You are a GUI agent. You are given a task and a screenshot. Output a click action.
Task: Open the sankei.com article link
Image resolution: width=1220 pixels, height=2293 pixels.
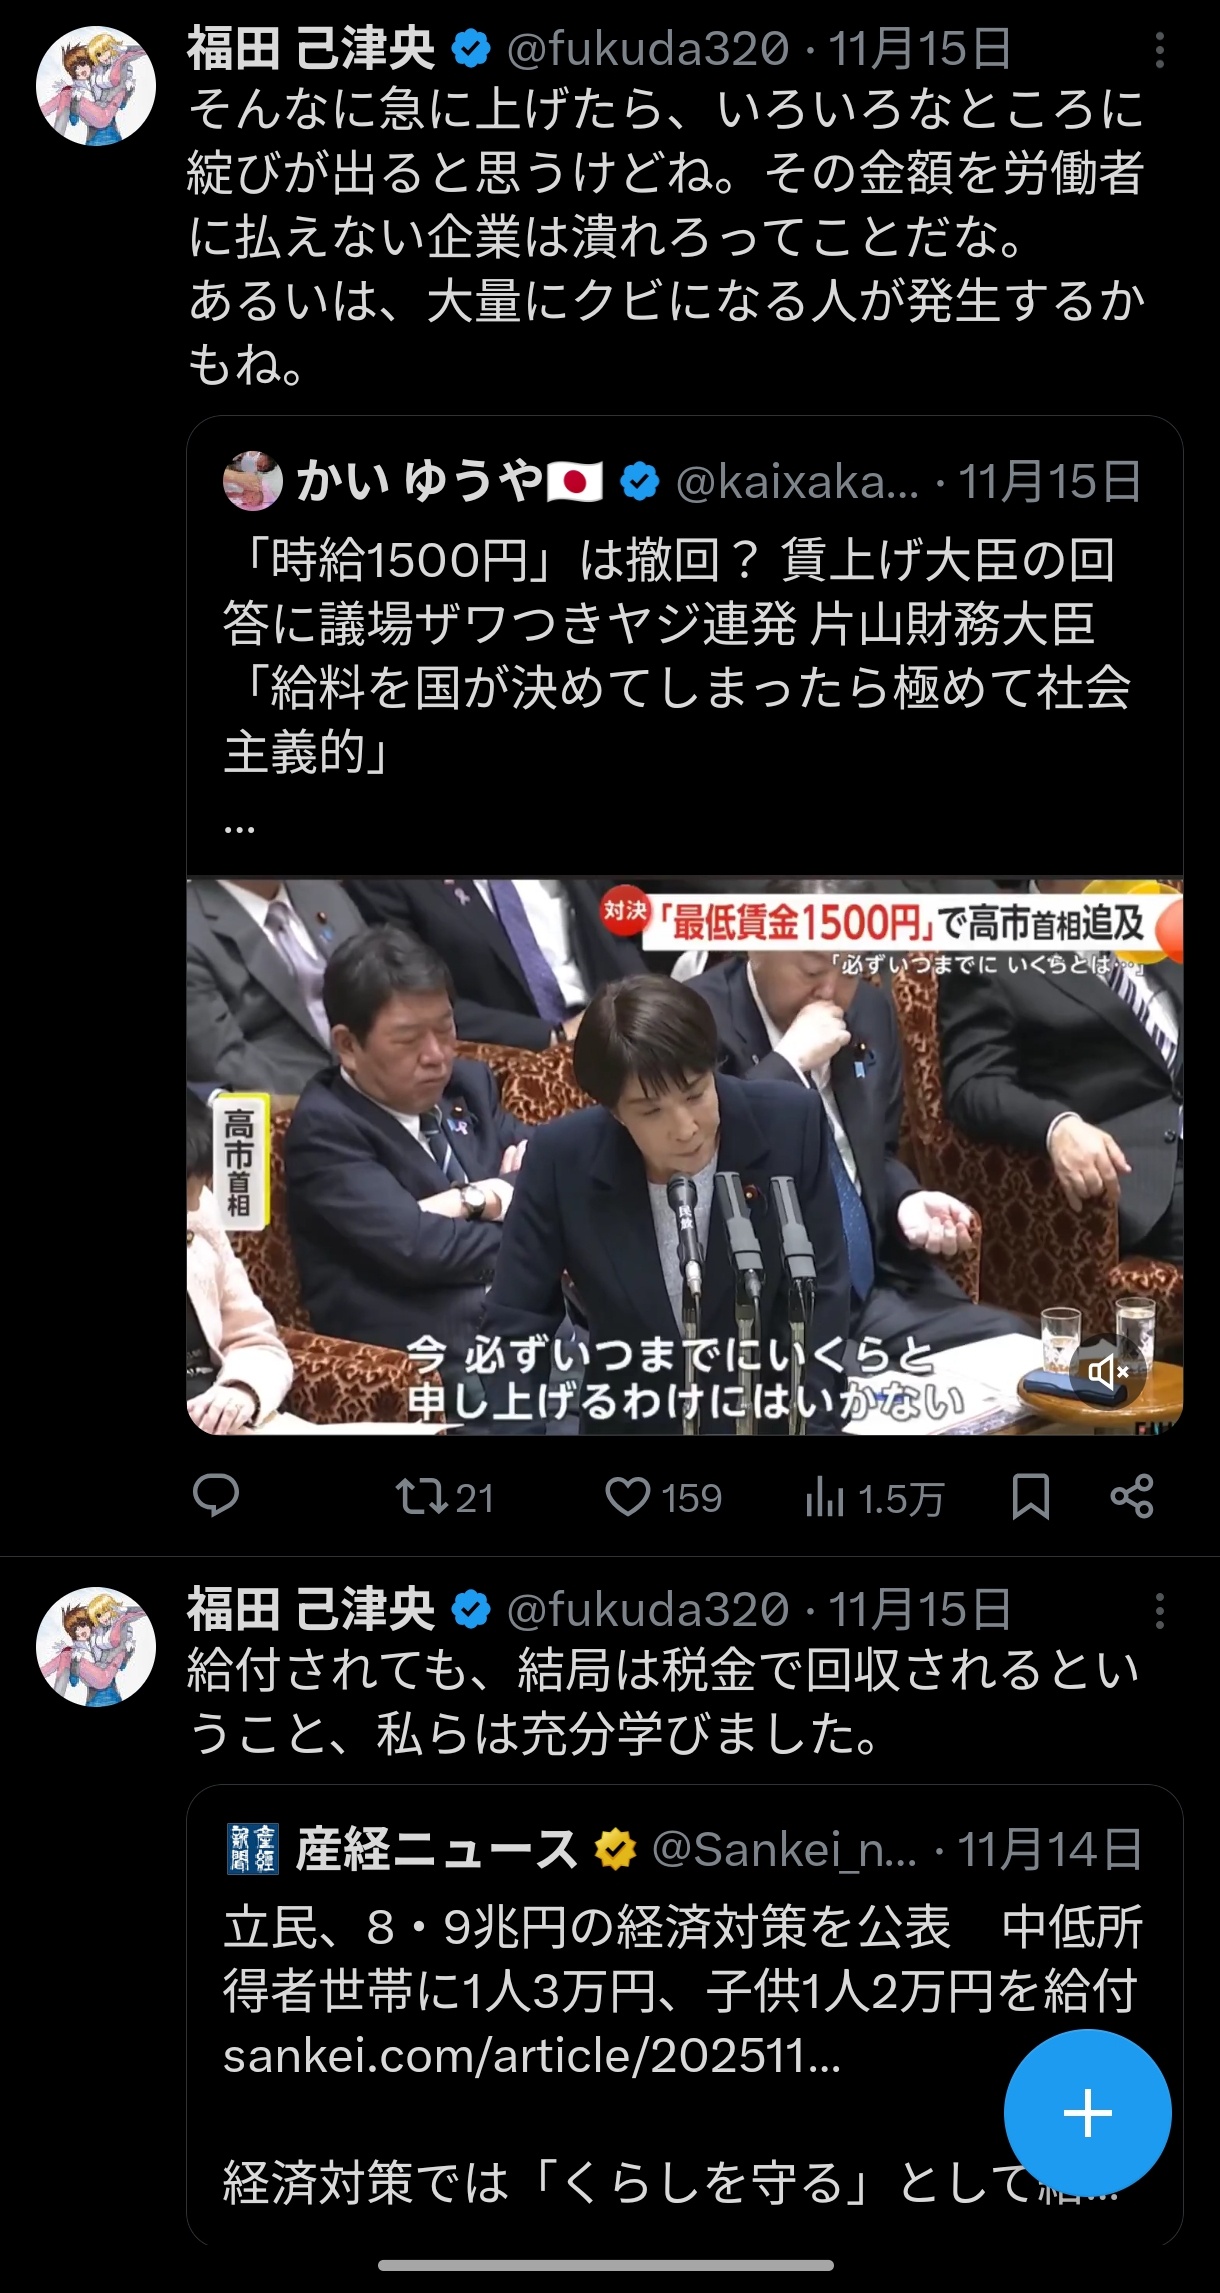(531, 2057)
